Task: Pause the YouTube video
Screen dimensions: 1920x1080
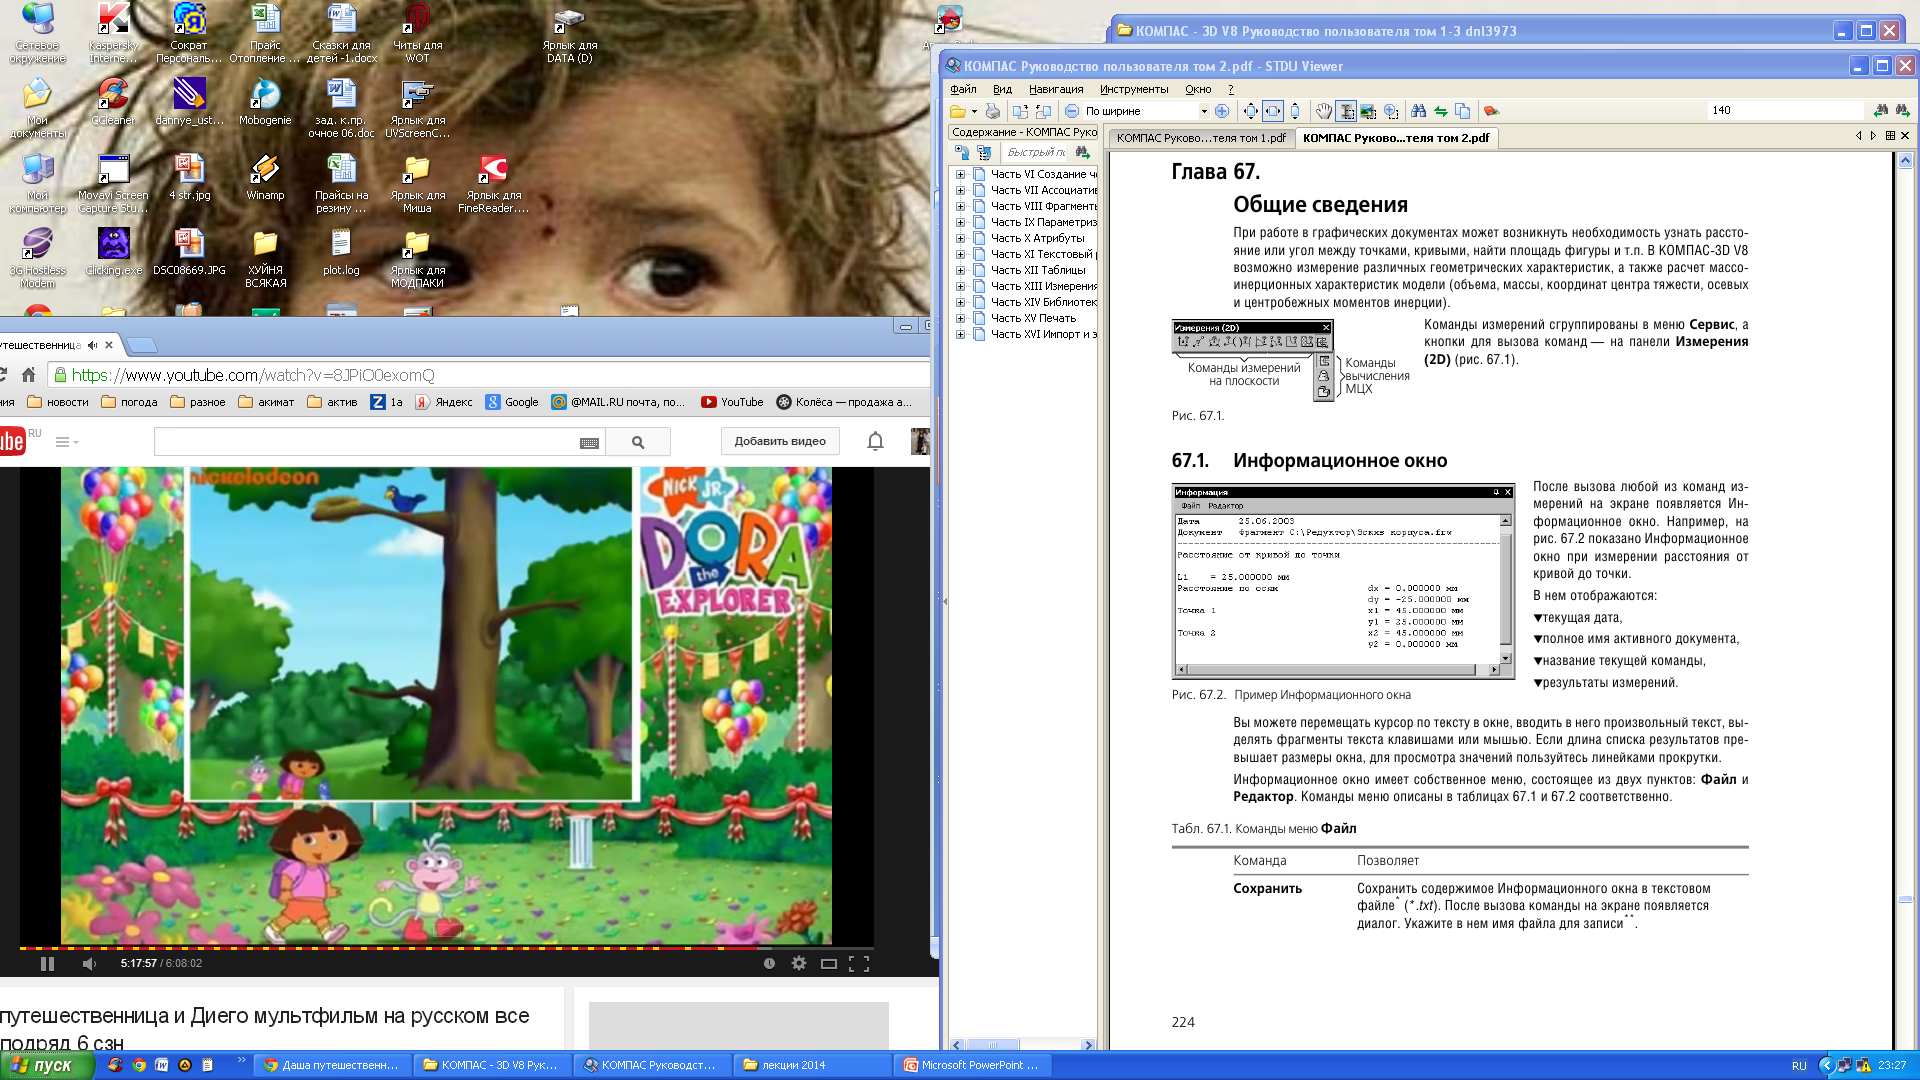Action: point(47,963)
